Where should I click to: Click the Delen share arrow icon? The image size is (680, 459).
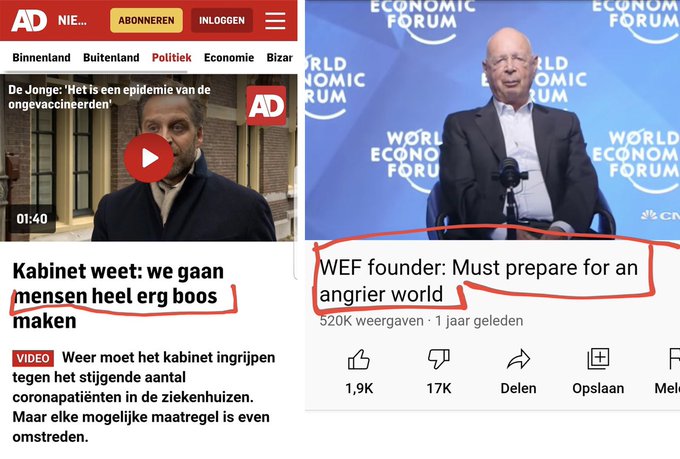click(x=518, y=359)
